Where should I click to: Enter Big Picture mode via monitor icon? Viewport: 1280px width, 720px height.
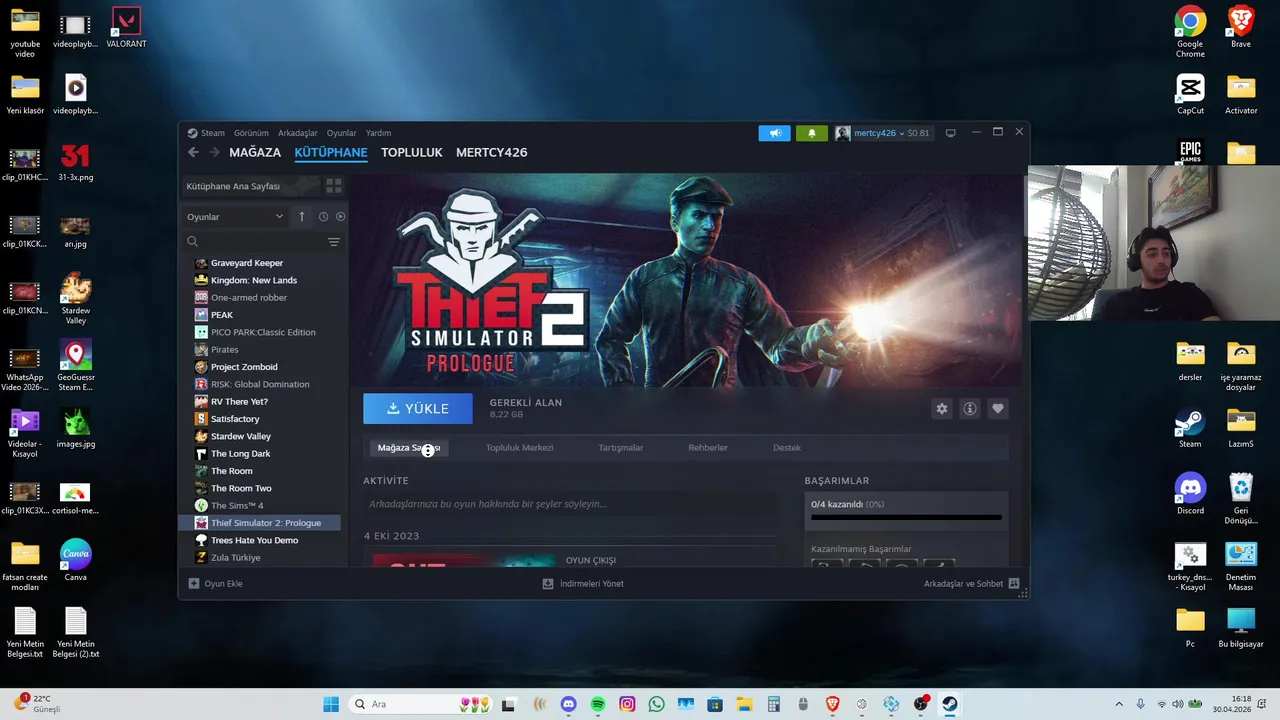pyautogui.click(x=950, y=133)
